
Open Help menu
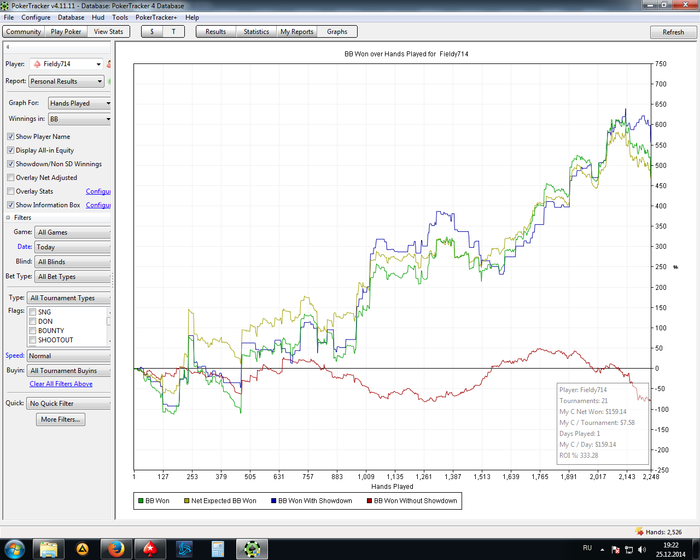point(192,17)
